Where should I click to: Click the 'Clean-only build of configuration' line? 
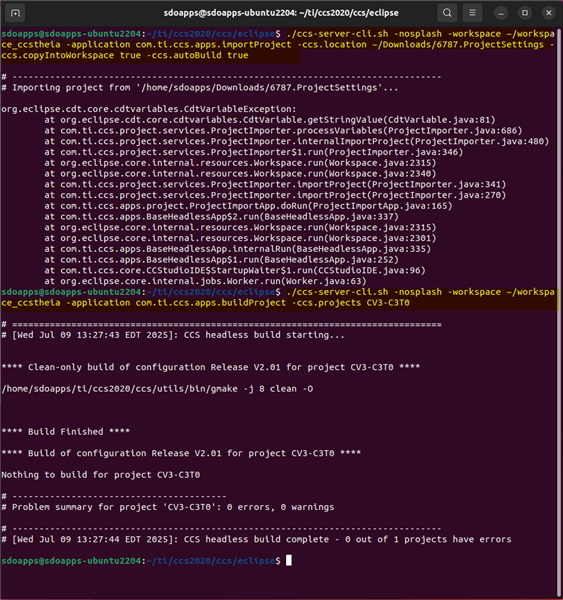(211, 367)
